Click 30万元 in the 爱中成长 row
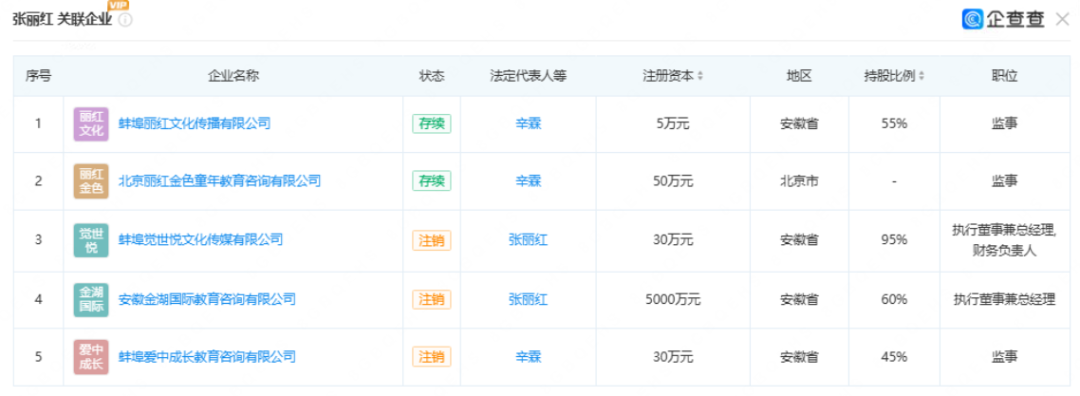This screenshot has width=1080, height=396. (x=673, y=357)
